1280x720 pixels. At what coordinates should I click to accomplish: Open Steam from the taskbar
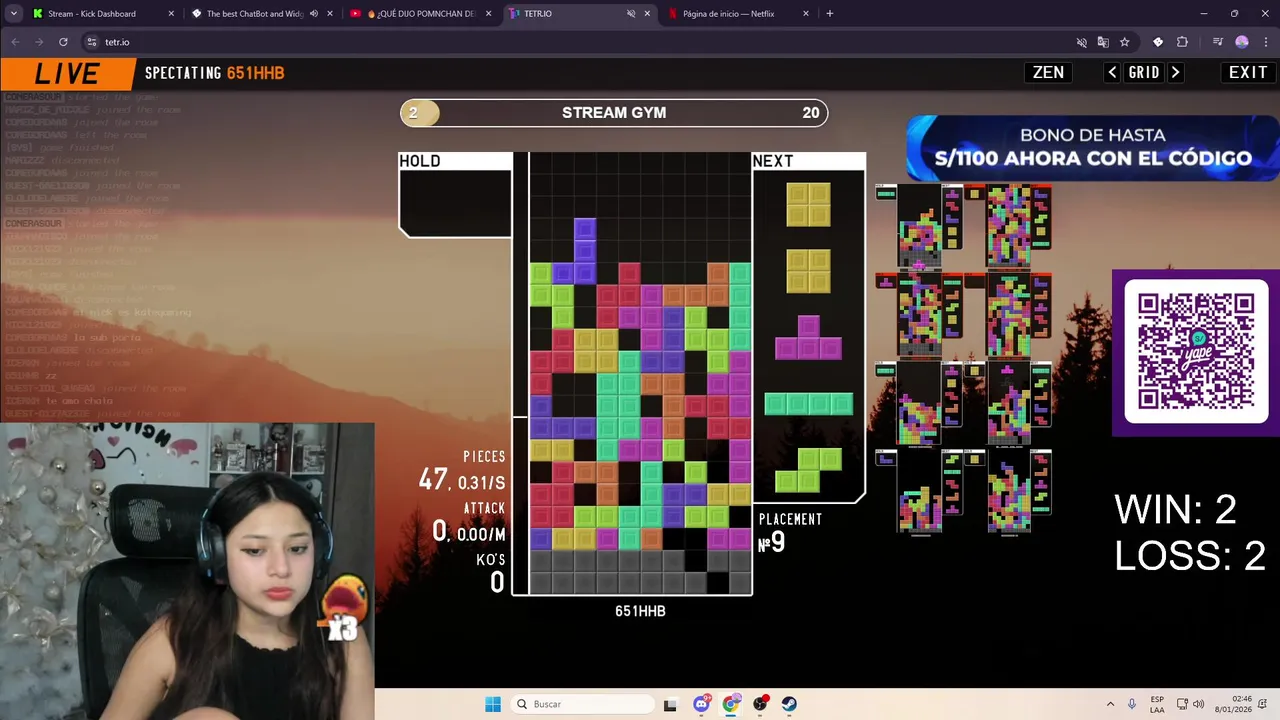tap(789, 704)
